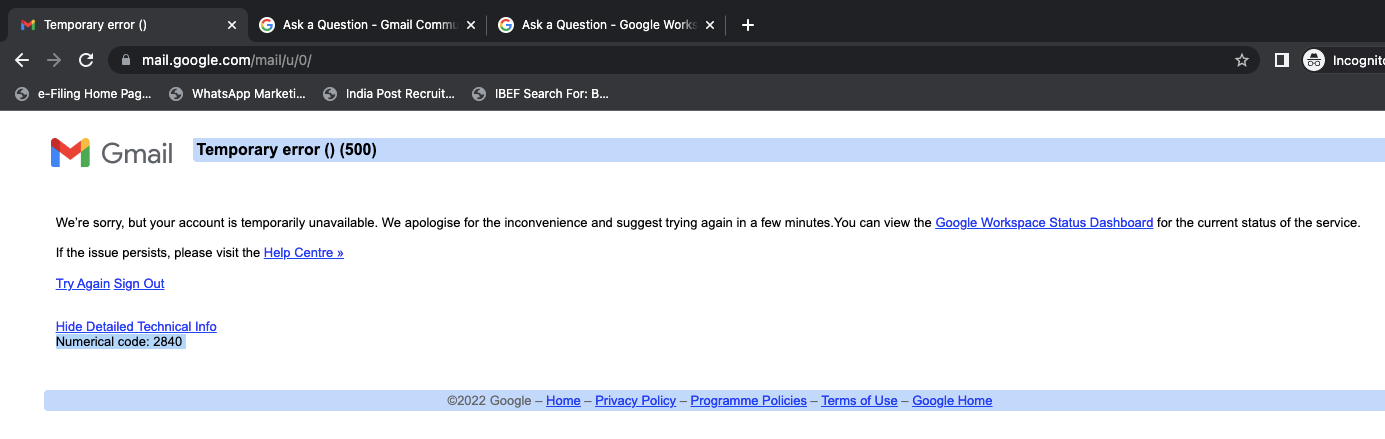The height and width of the screenshot is (439, 1385).
Task: Open the Privacy Policy footer link
Action: pos(635,401)
